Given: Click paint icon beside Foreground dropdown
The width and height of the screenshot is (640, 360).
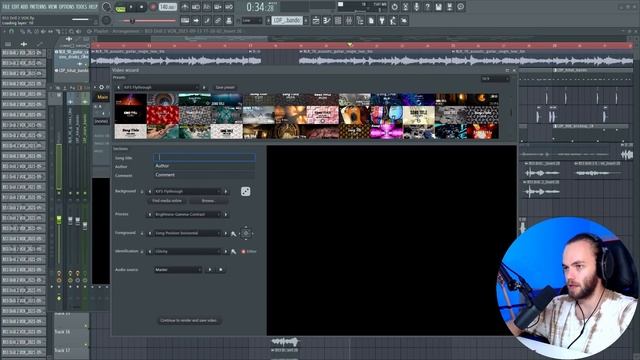Looking at the screenshot, I should click(x=233, y=234).
